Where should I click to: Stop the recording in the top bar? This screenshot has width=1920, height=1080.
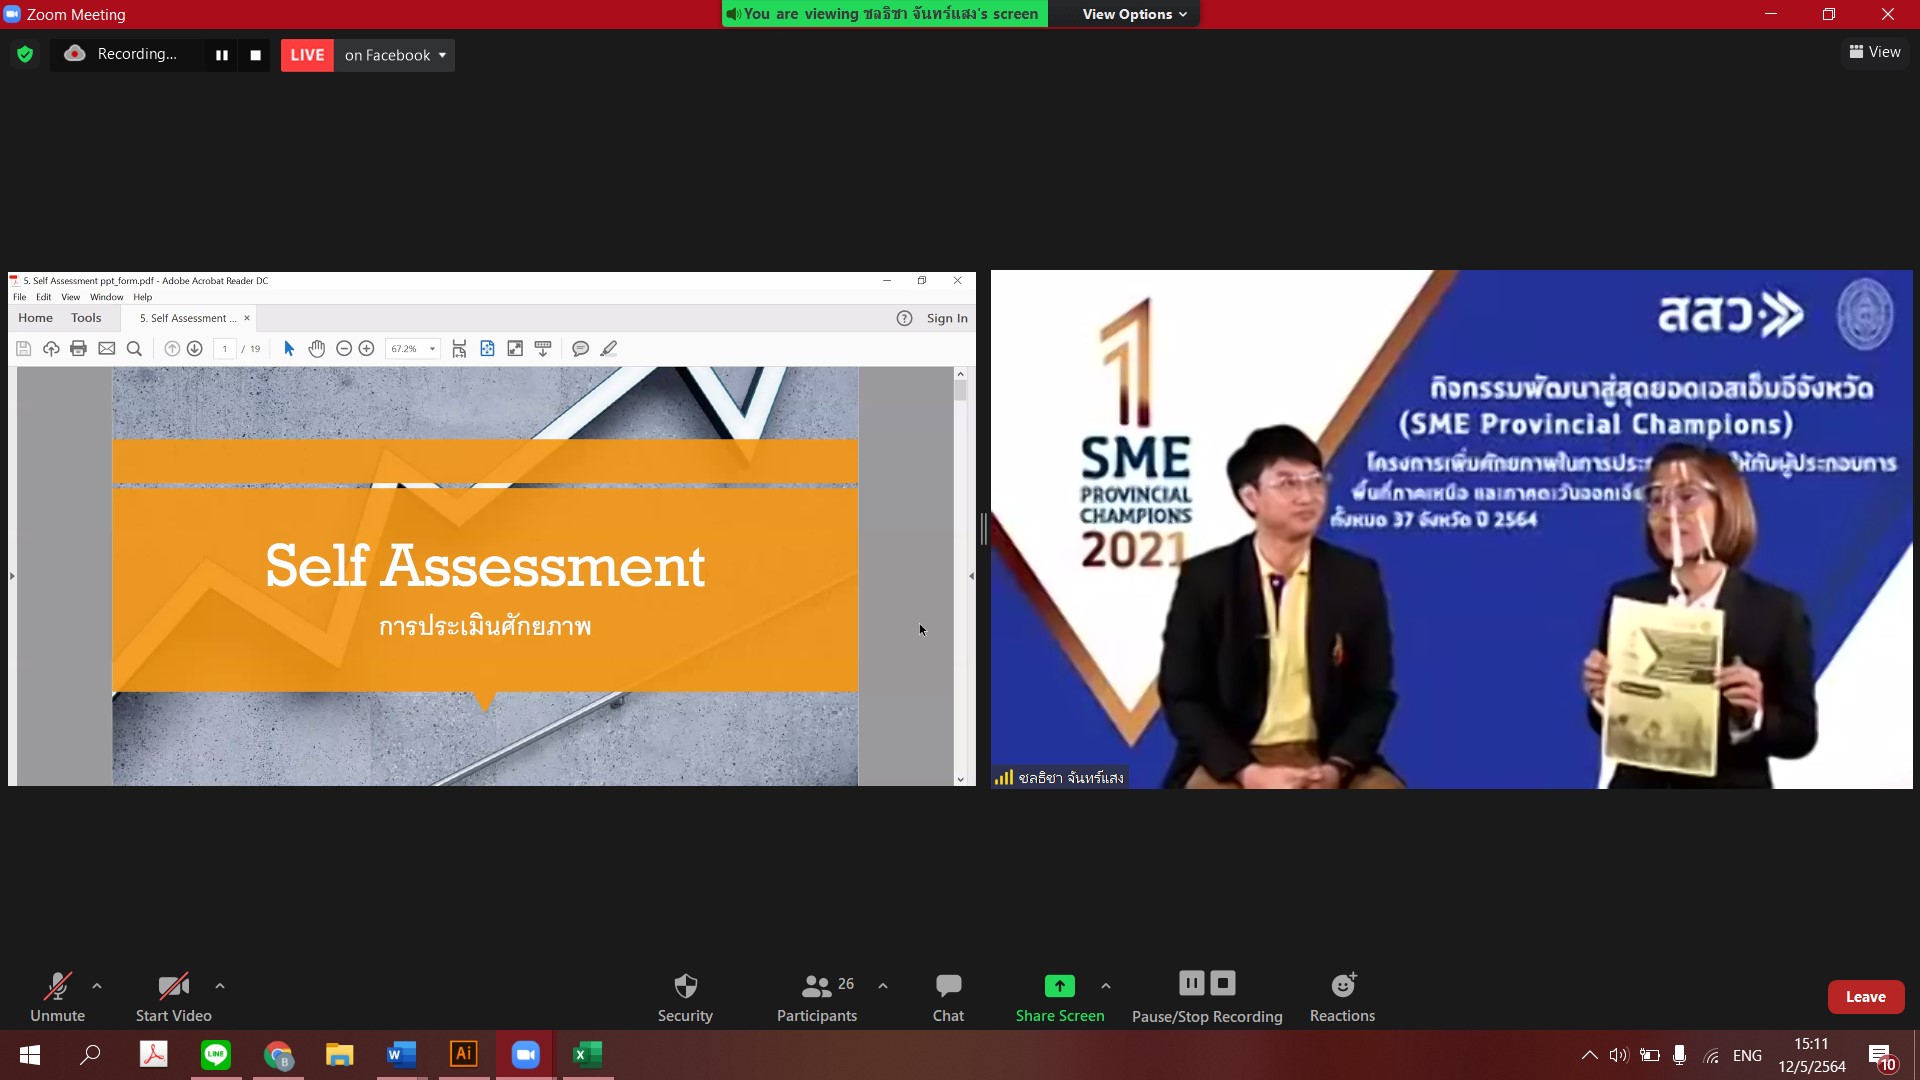[x=256, y=55]
